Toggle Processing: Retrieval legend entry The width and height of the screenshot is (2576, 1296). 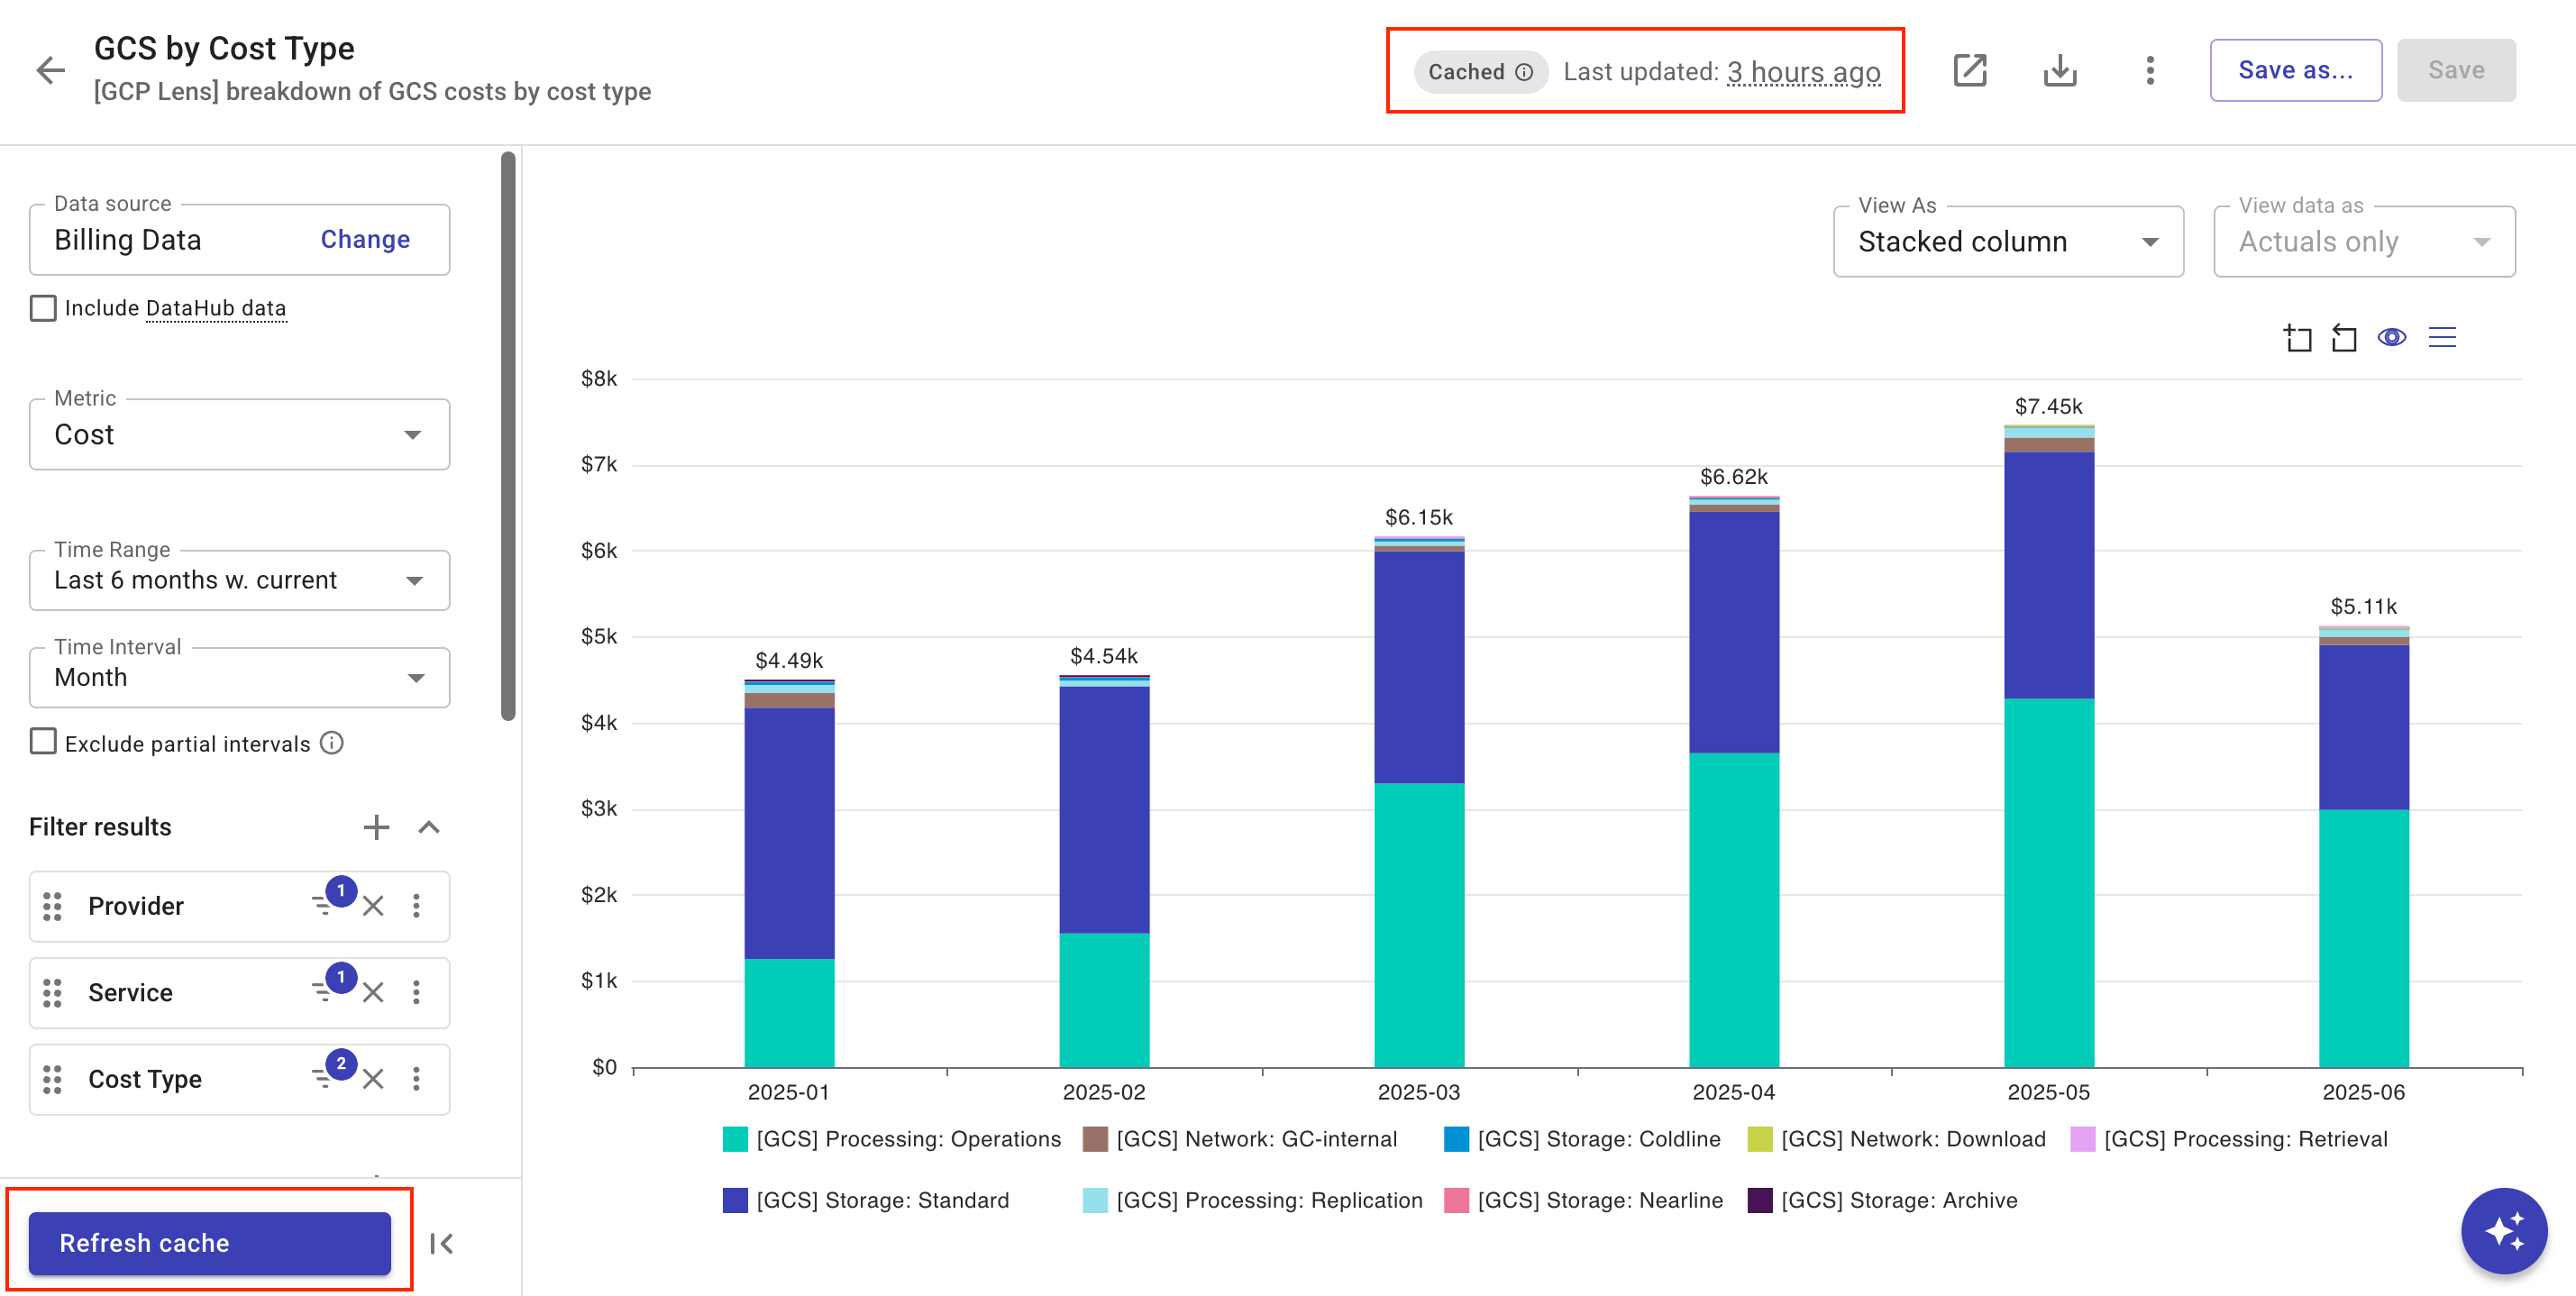click(2228, 1139)
